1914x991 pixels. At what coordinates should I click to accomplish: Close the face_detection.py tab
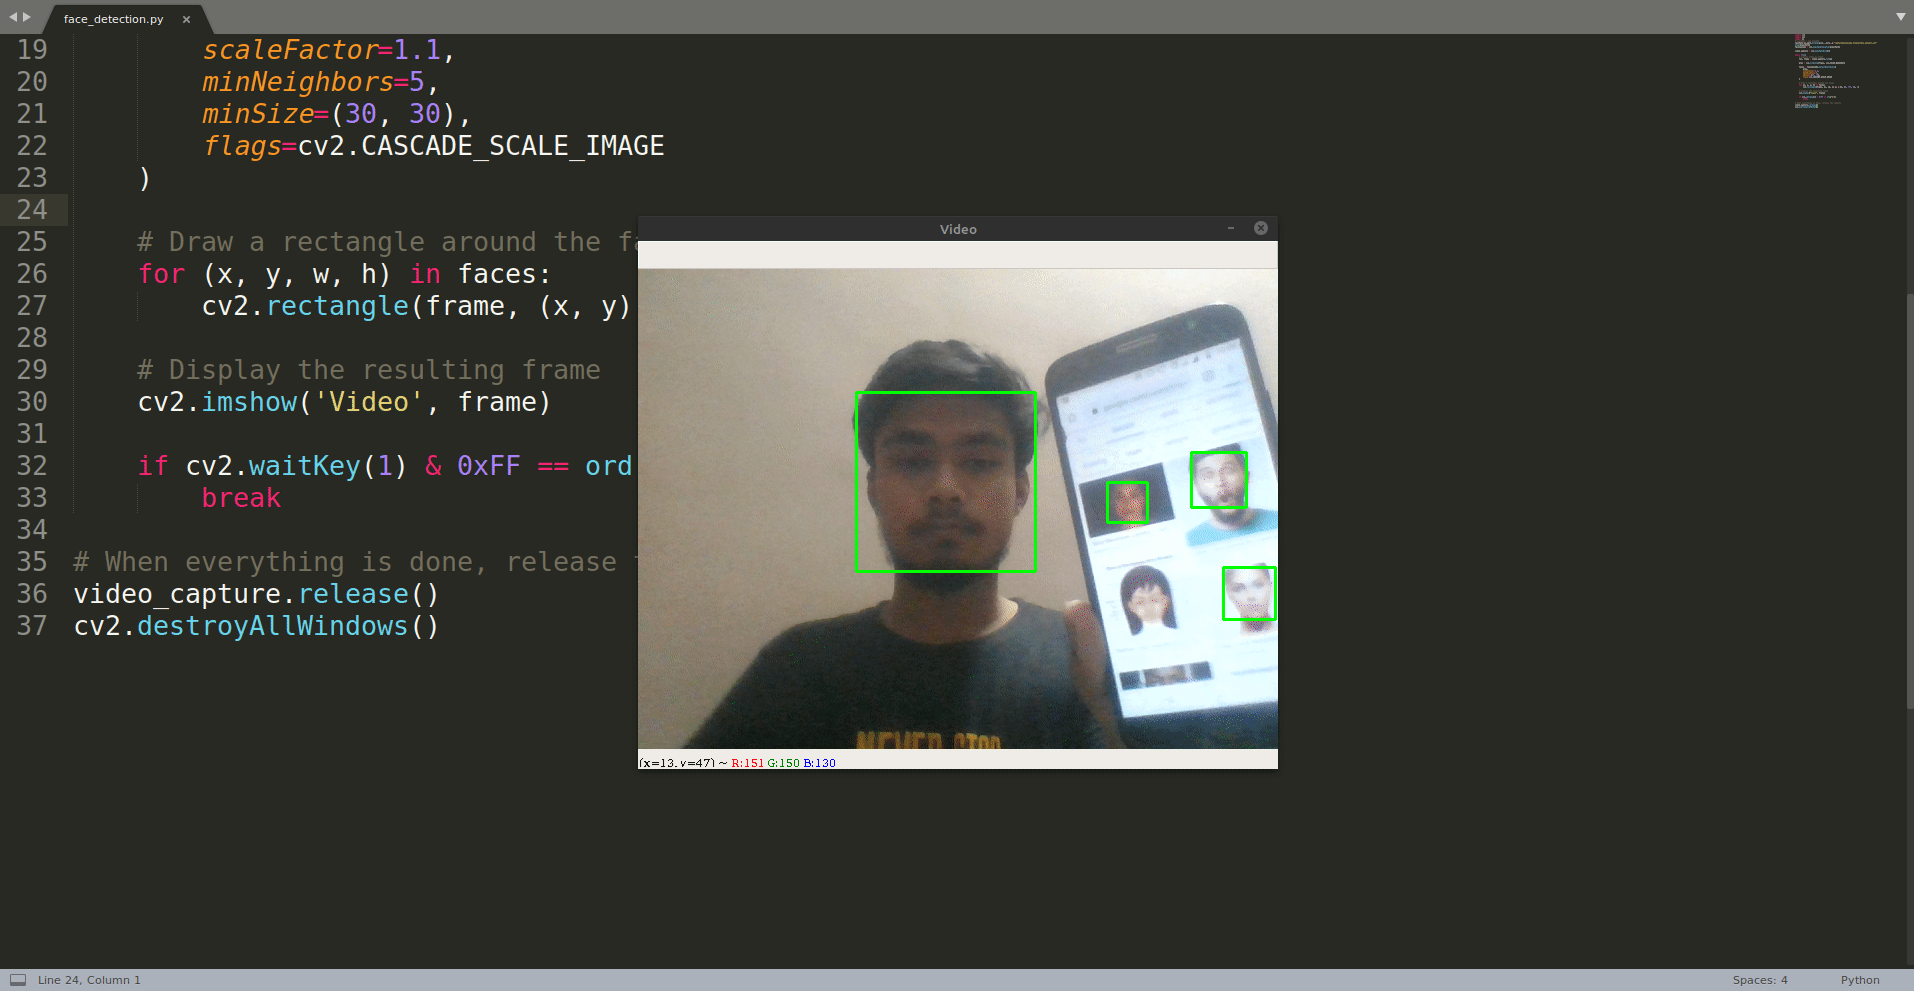coord(186,18)
